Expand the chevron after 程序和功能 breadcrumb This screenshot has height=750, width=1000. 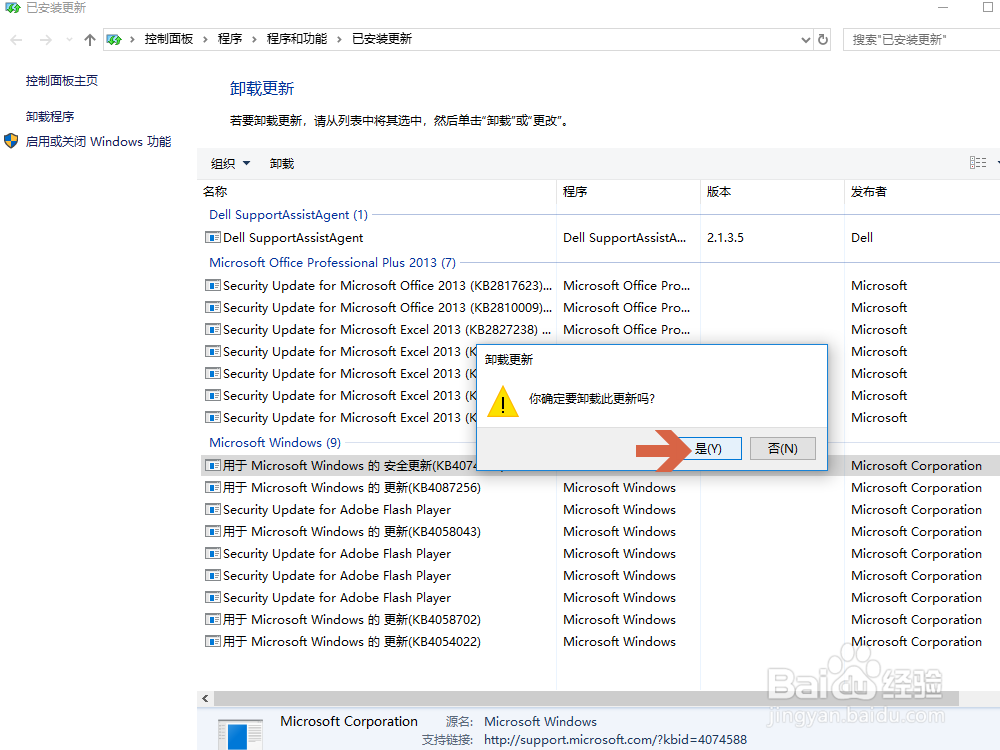coord(339,40)
